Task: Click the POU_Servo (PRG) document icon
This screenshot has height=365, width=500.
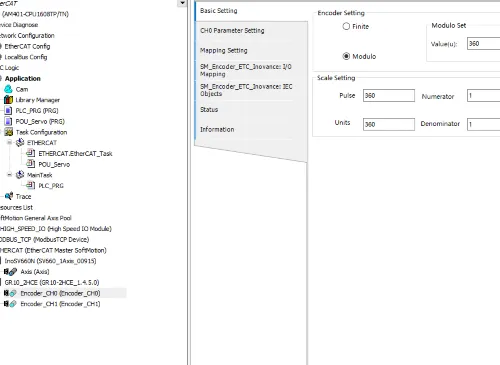Action: coord(8,121)
